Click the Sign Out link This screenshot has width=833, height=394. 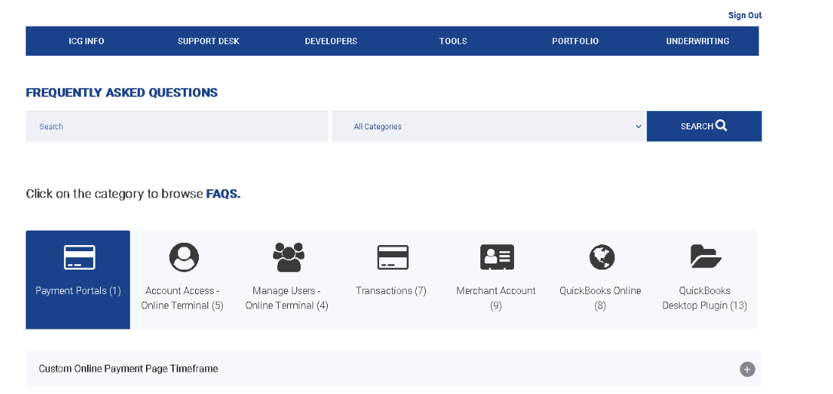(745, 15)
